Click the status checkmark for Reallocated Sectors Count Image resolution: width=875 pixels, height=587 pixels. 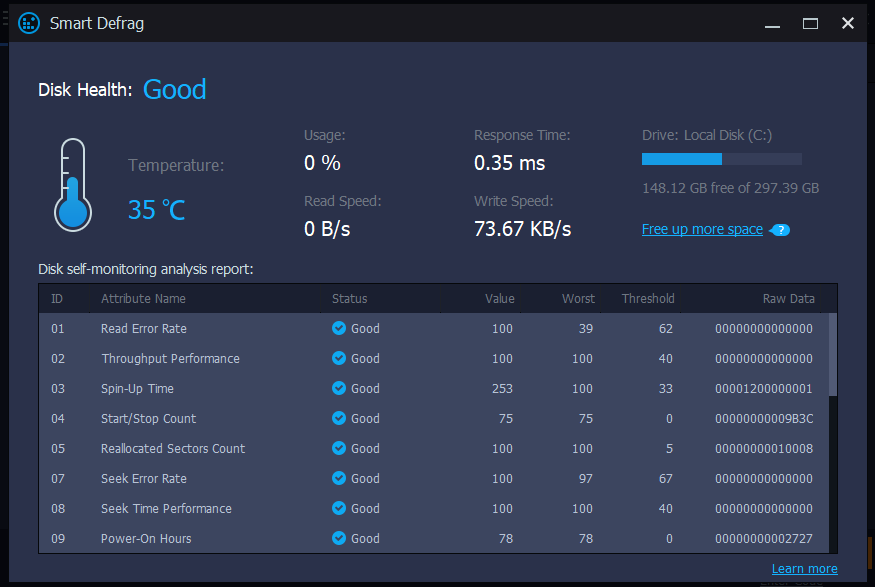coord(339,448)
